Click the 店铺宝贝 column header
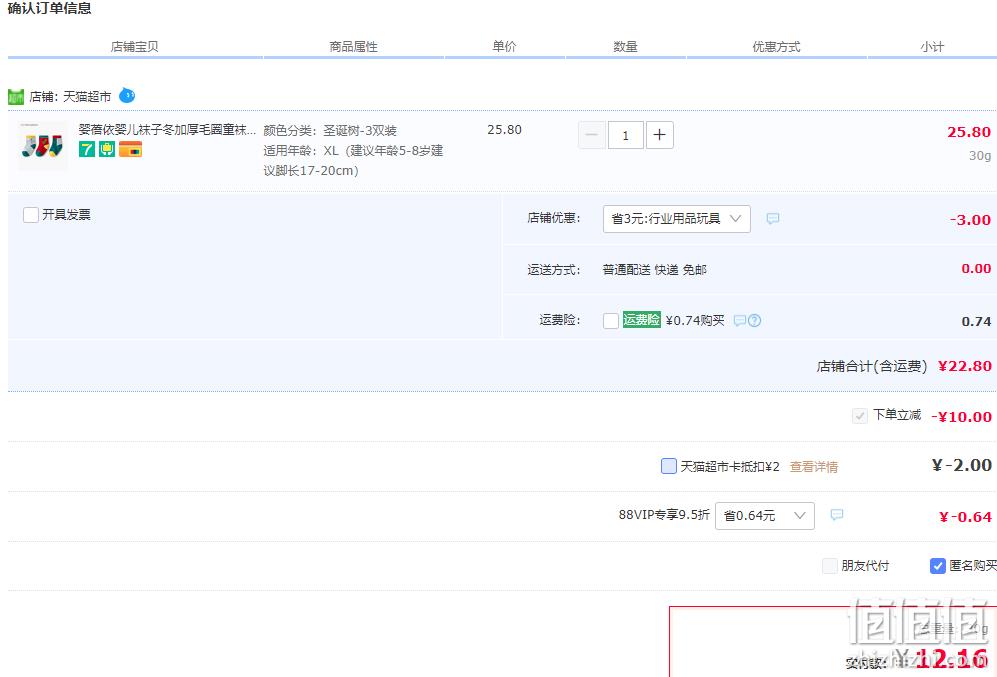Screen dimensions: 997x677 pos(134,46)
